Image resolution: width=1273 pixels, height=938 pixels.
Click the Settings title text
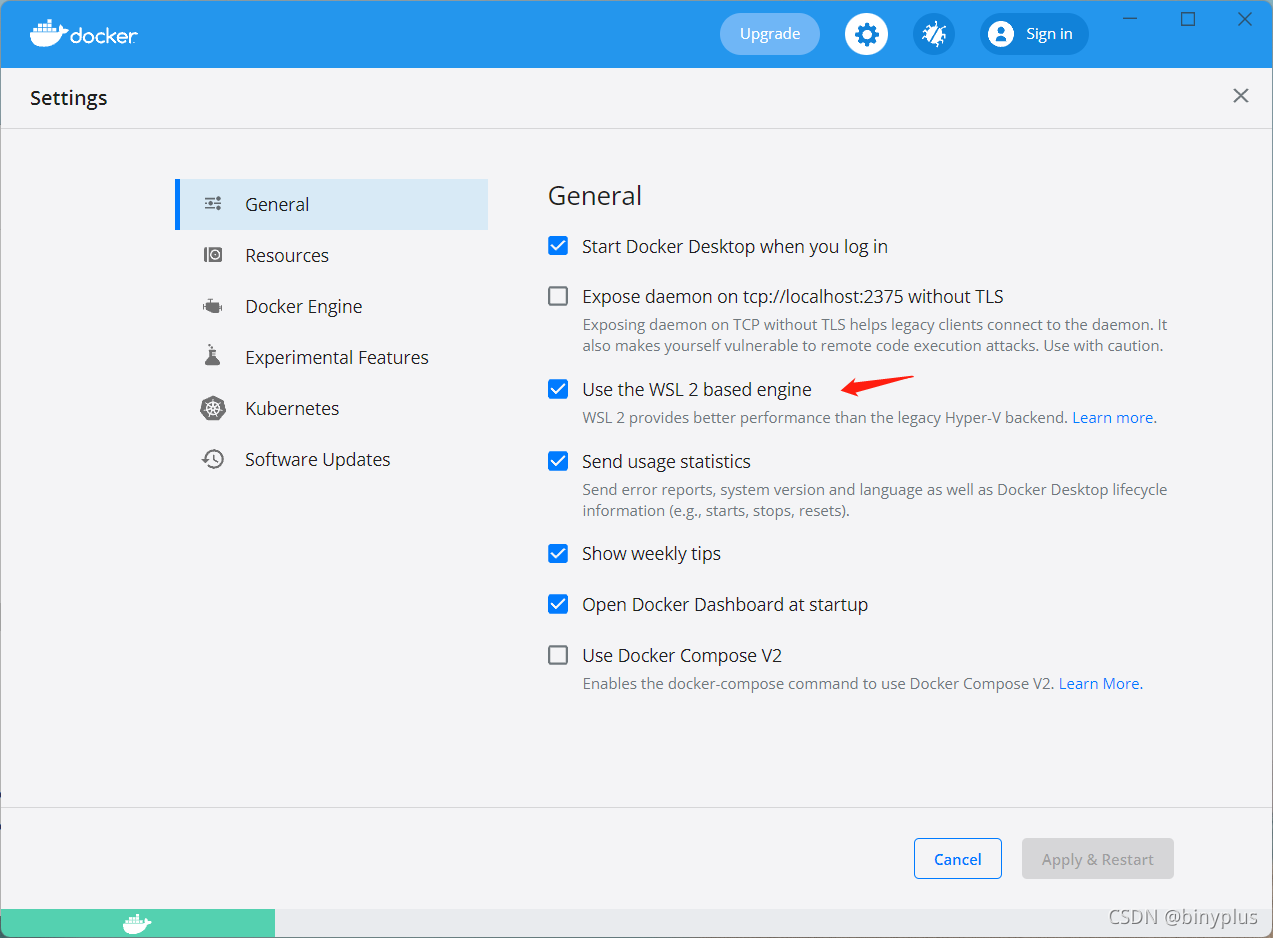69,98
